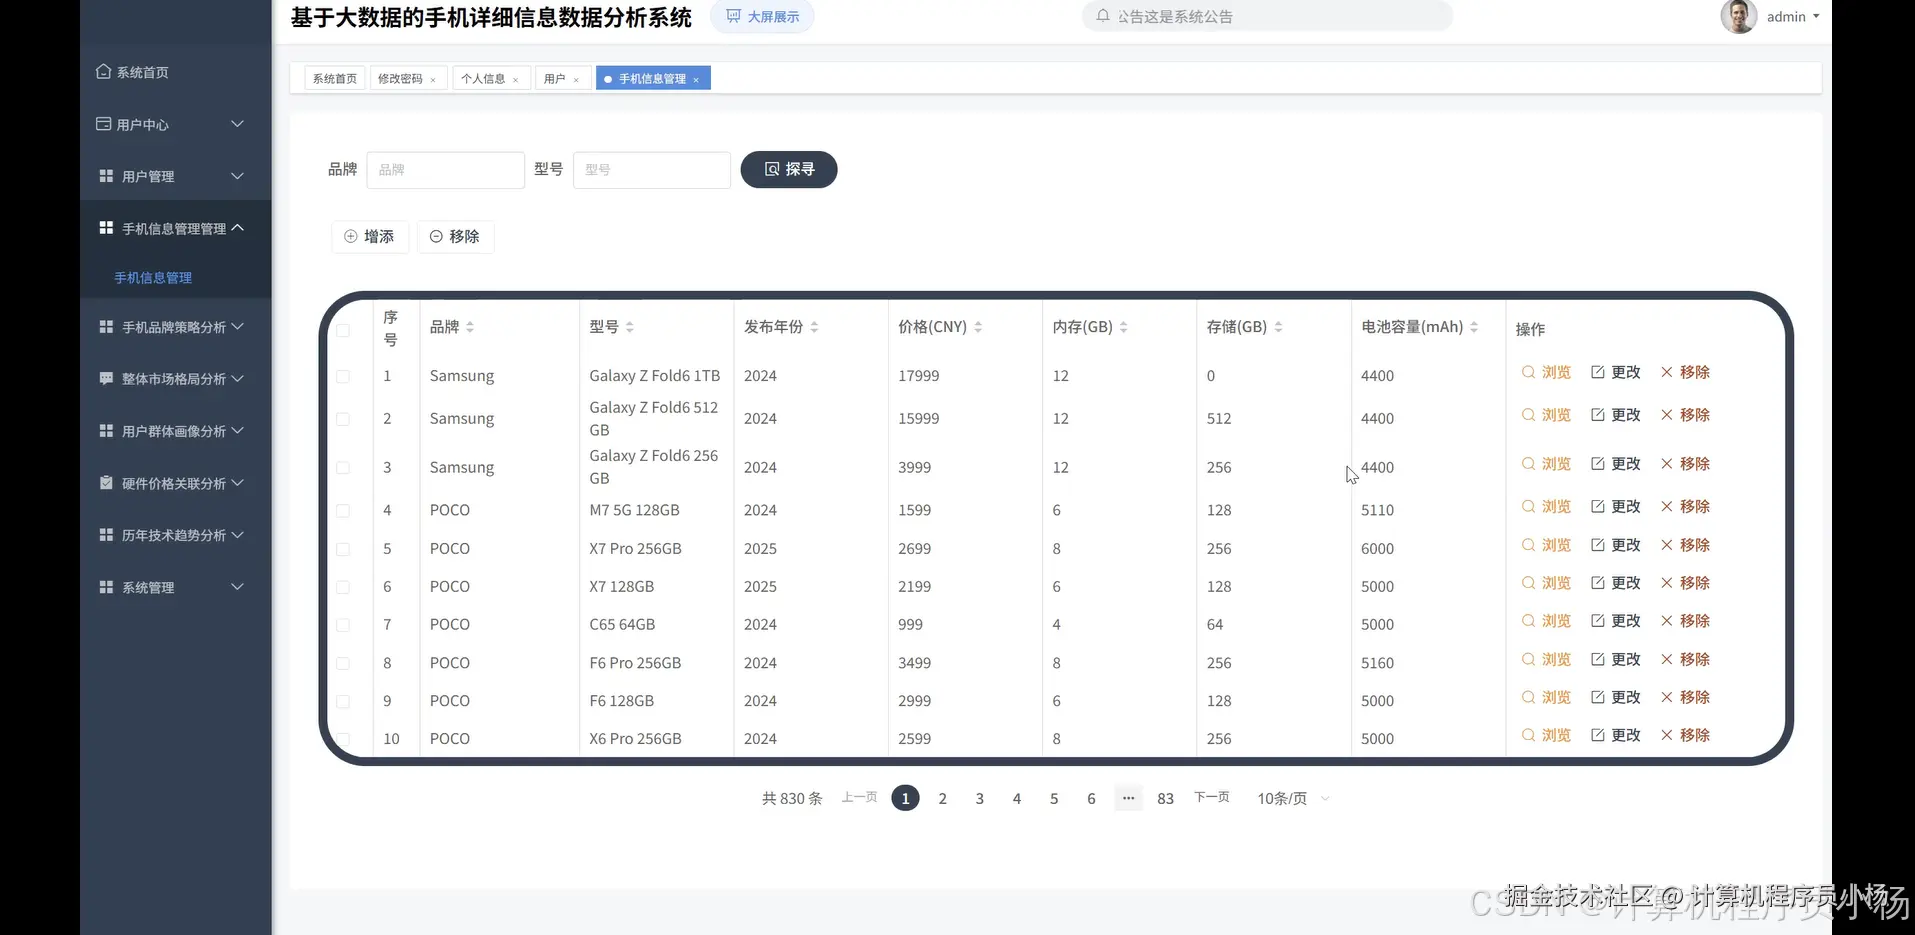Open the 大屏展示 dashboard button
1915x935 pixels.
point(762,17)
